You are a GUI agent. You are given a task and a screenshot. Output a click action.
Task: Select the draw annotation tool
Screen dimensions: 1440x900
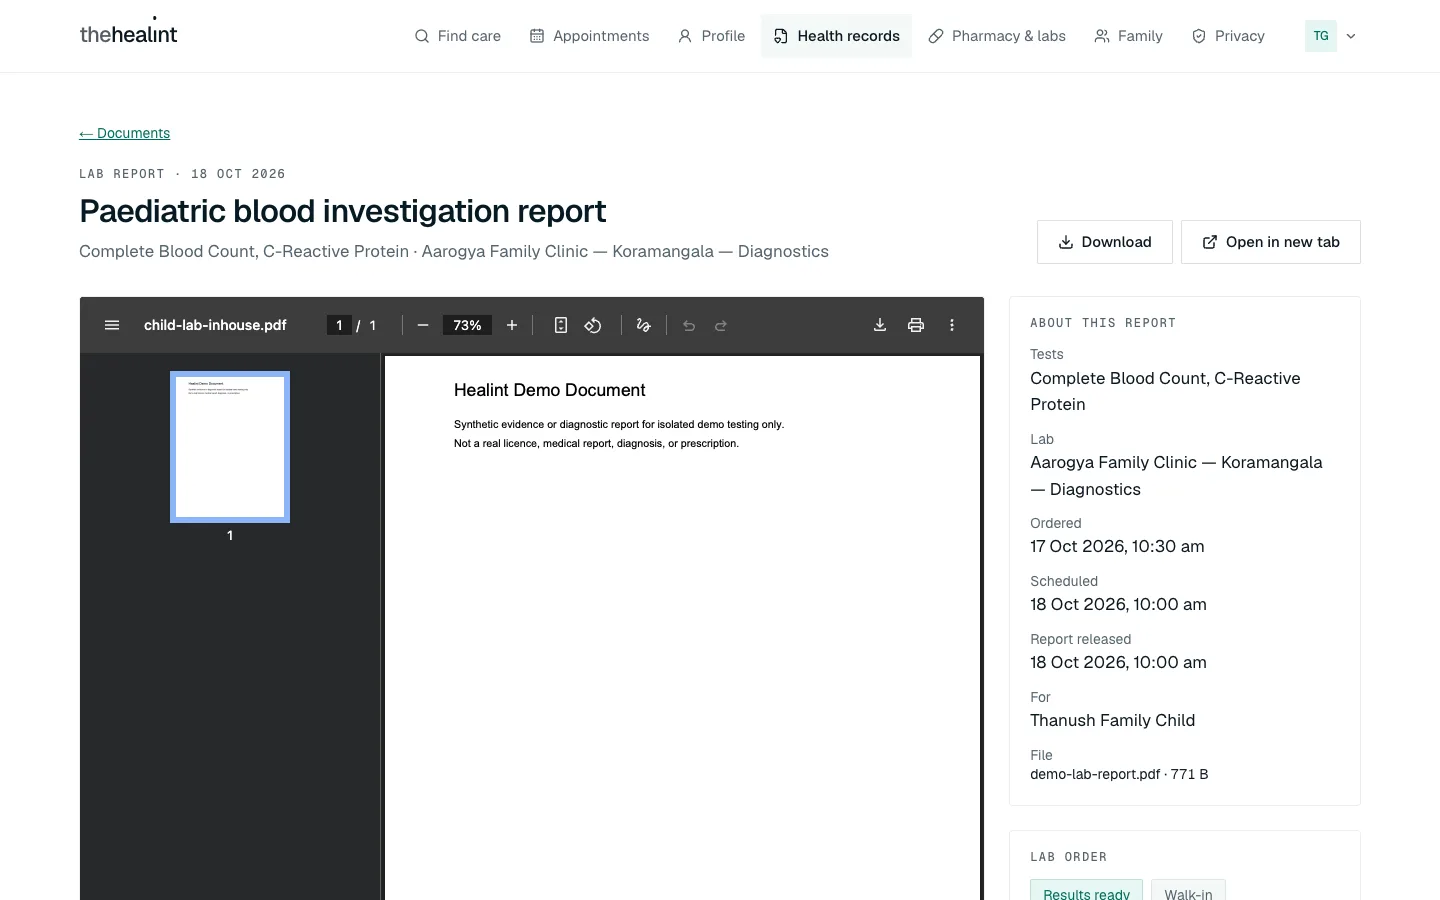[x=644, y=325]
